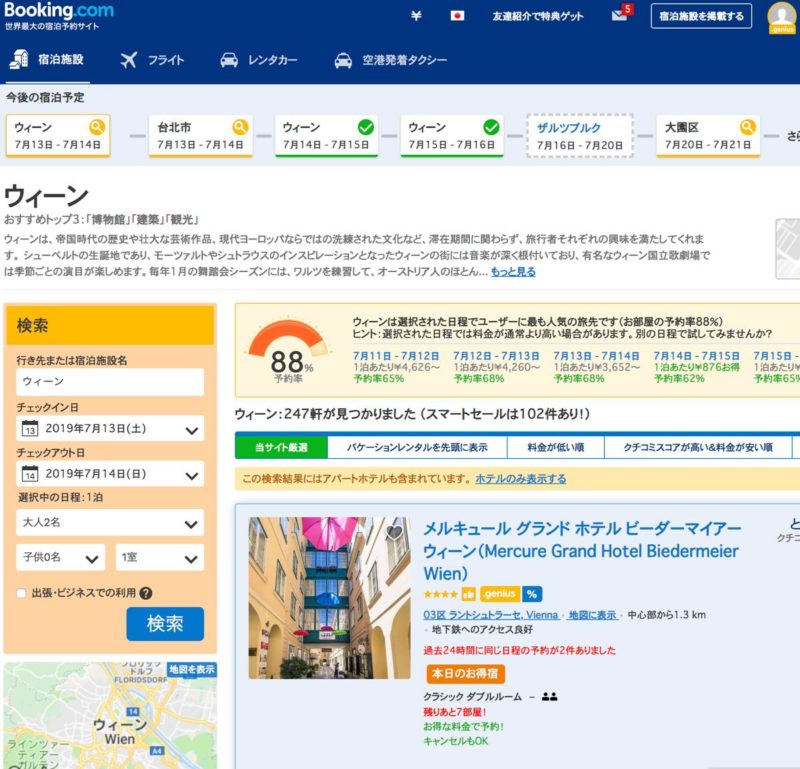Screen dimensions: 800x769
Task: Open the 台北市 7月13日 - 7月14日 trip card
Action: 201,135
